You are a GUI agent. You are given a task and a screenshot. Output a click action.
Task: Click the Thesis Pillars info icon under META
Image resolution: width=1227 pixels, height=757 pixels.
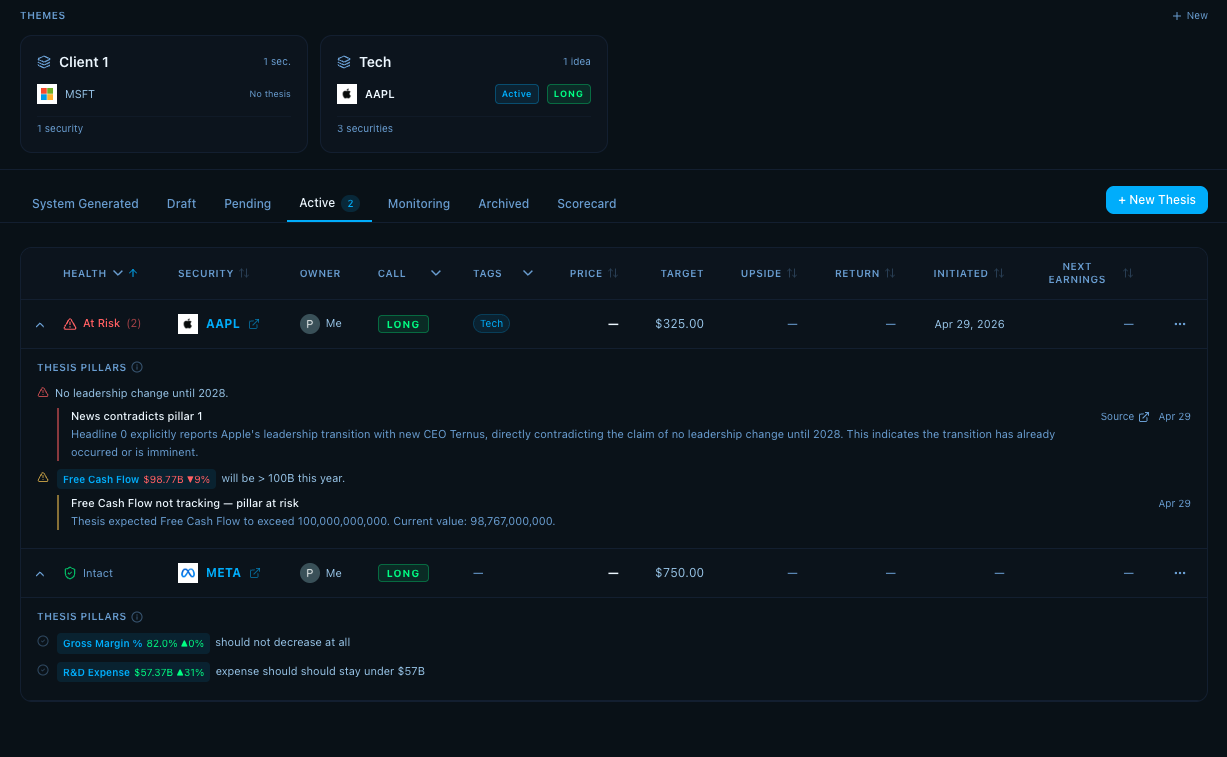pos(137,617)
